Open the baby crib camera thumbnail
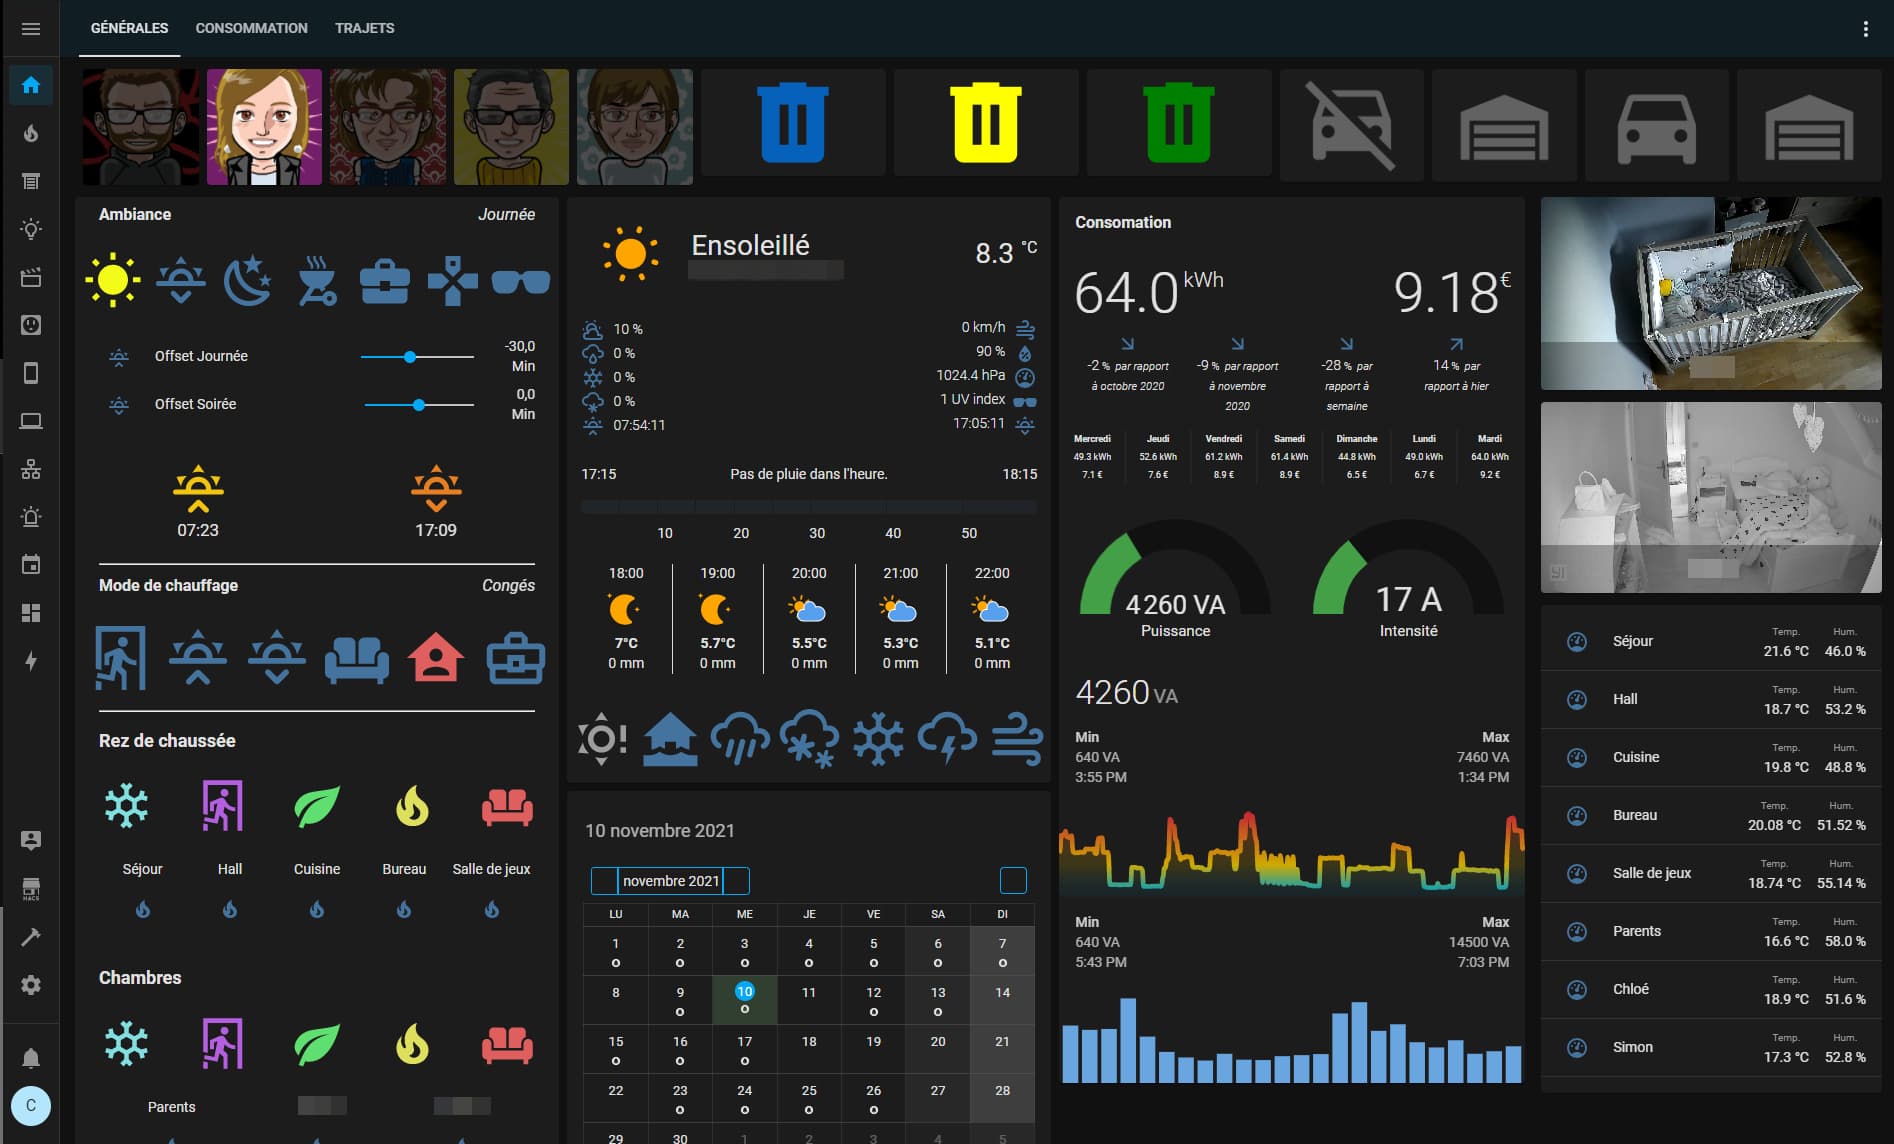 tap(1711, 293)
